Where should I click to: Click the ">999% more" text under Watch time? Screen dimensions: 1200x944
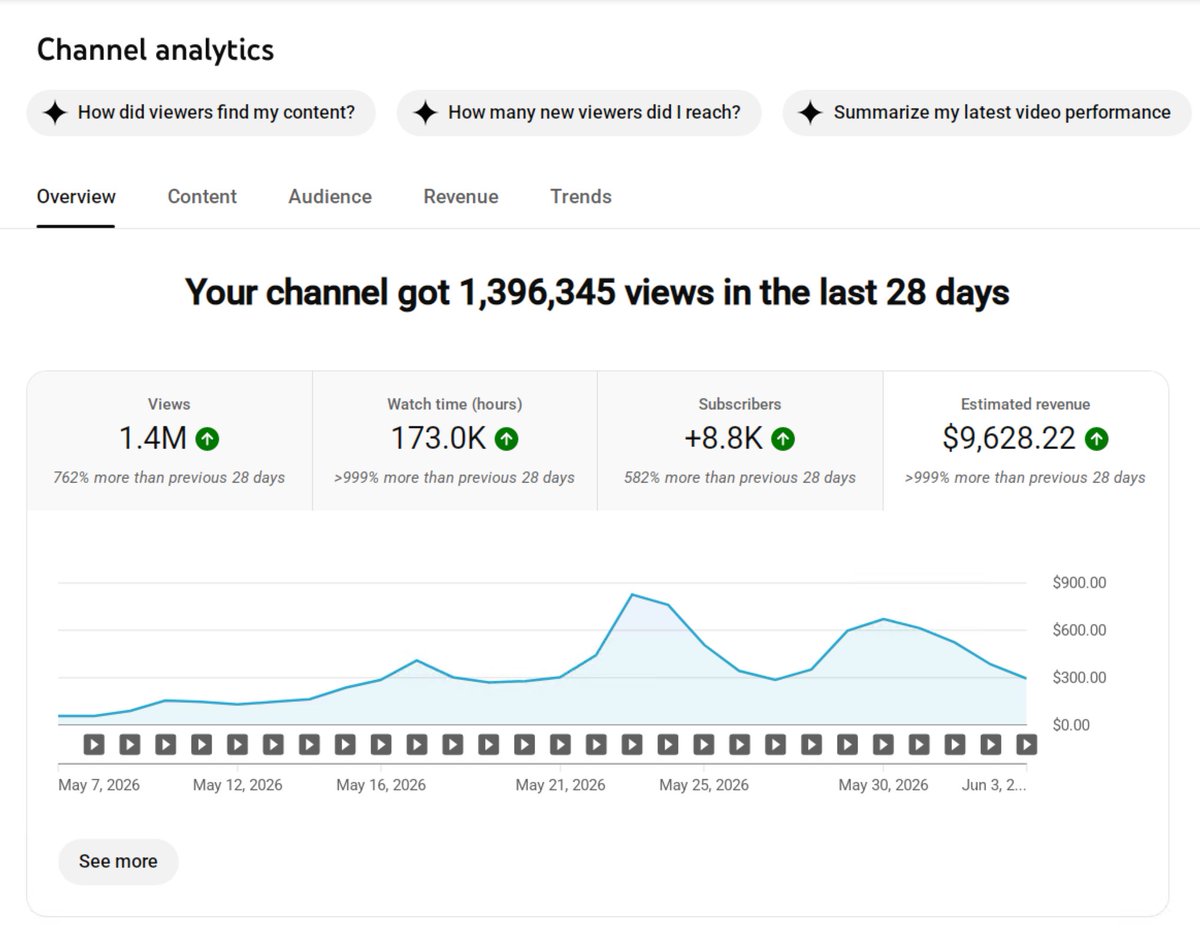click(x=454, y=478)
